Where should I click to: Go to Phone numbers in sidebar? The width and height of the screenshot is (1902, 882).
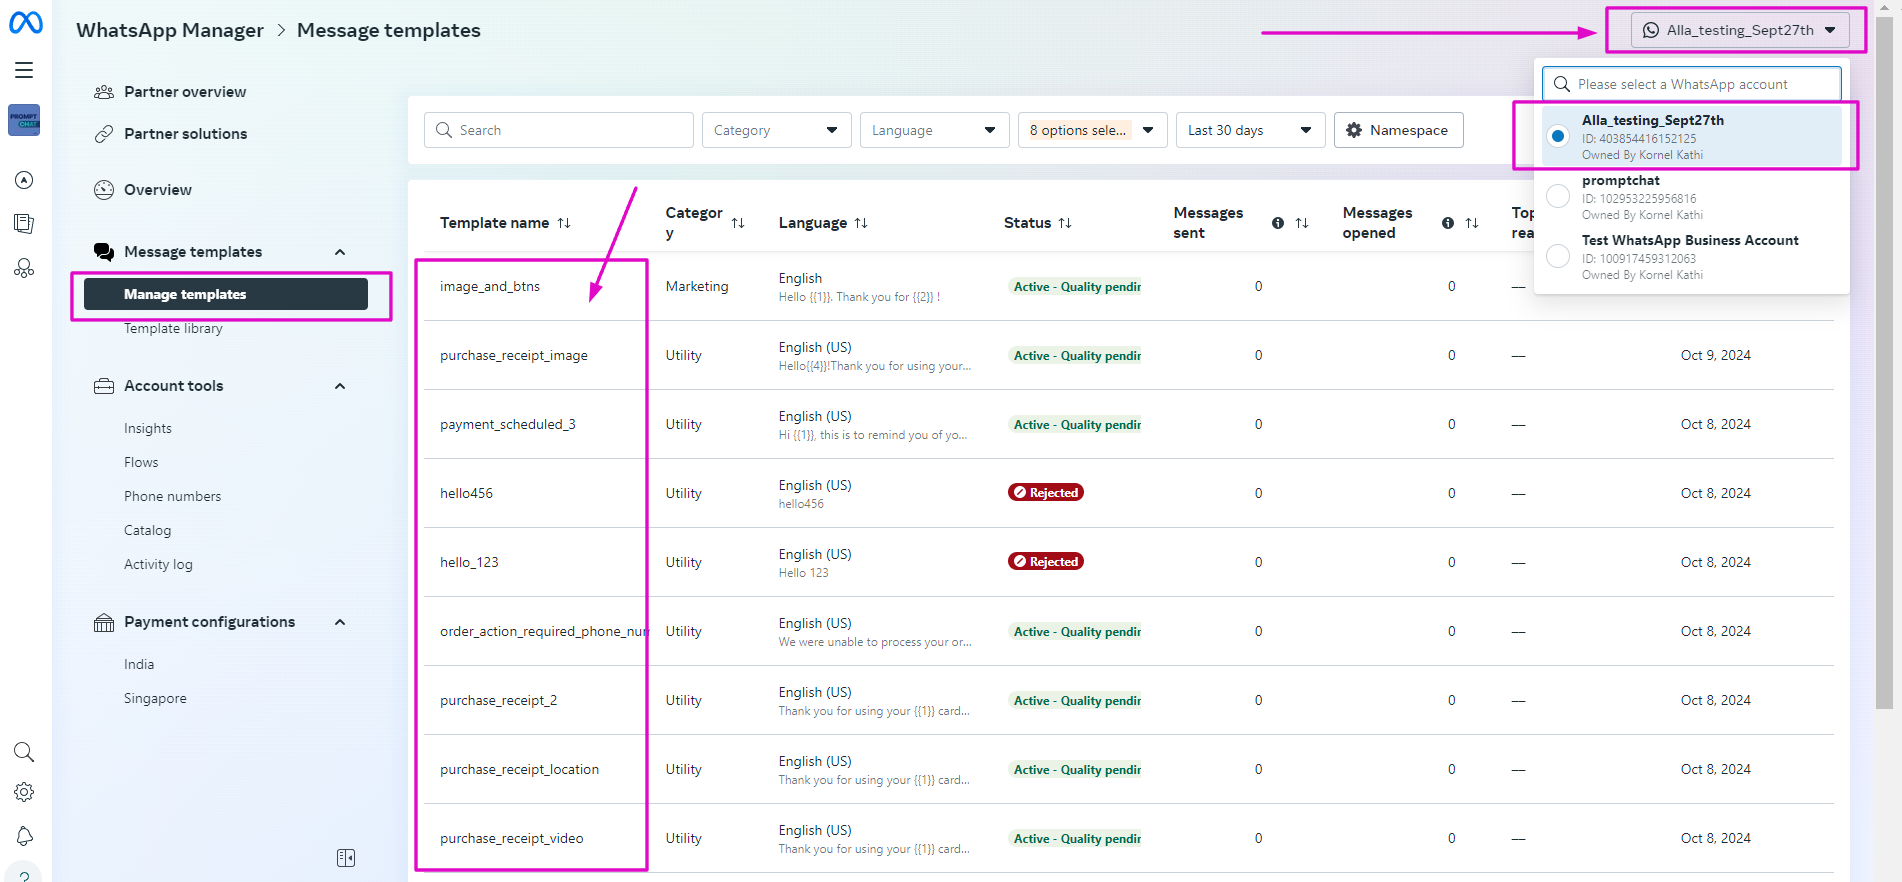click(172, 496)
